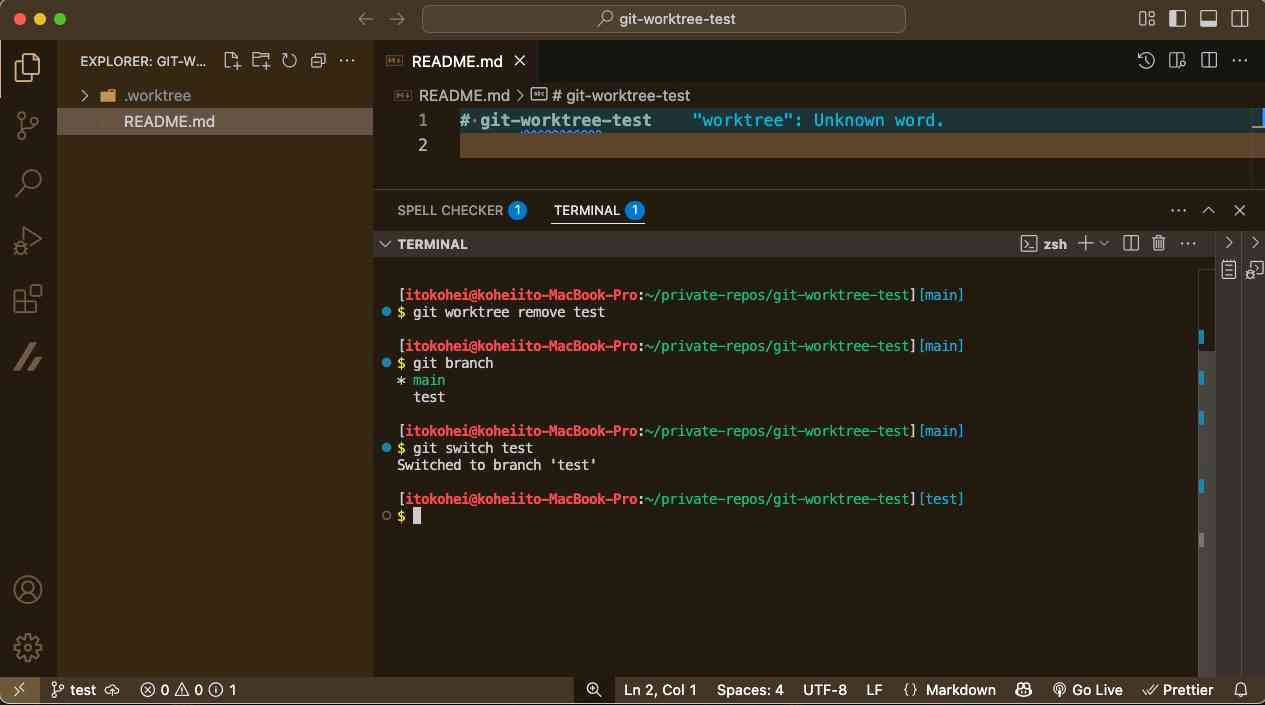Open the new terminal launch profile dropdown
This screenshot has height=705, width=1265.
click(1105, 243)
